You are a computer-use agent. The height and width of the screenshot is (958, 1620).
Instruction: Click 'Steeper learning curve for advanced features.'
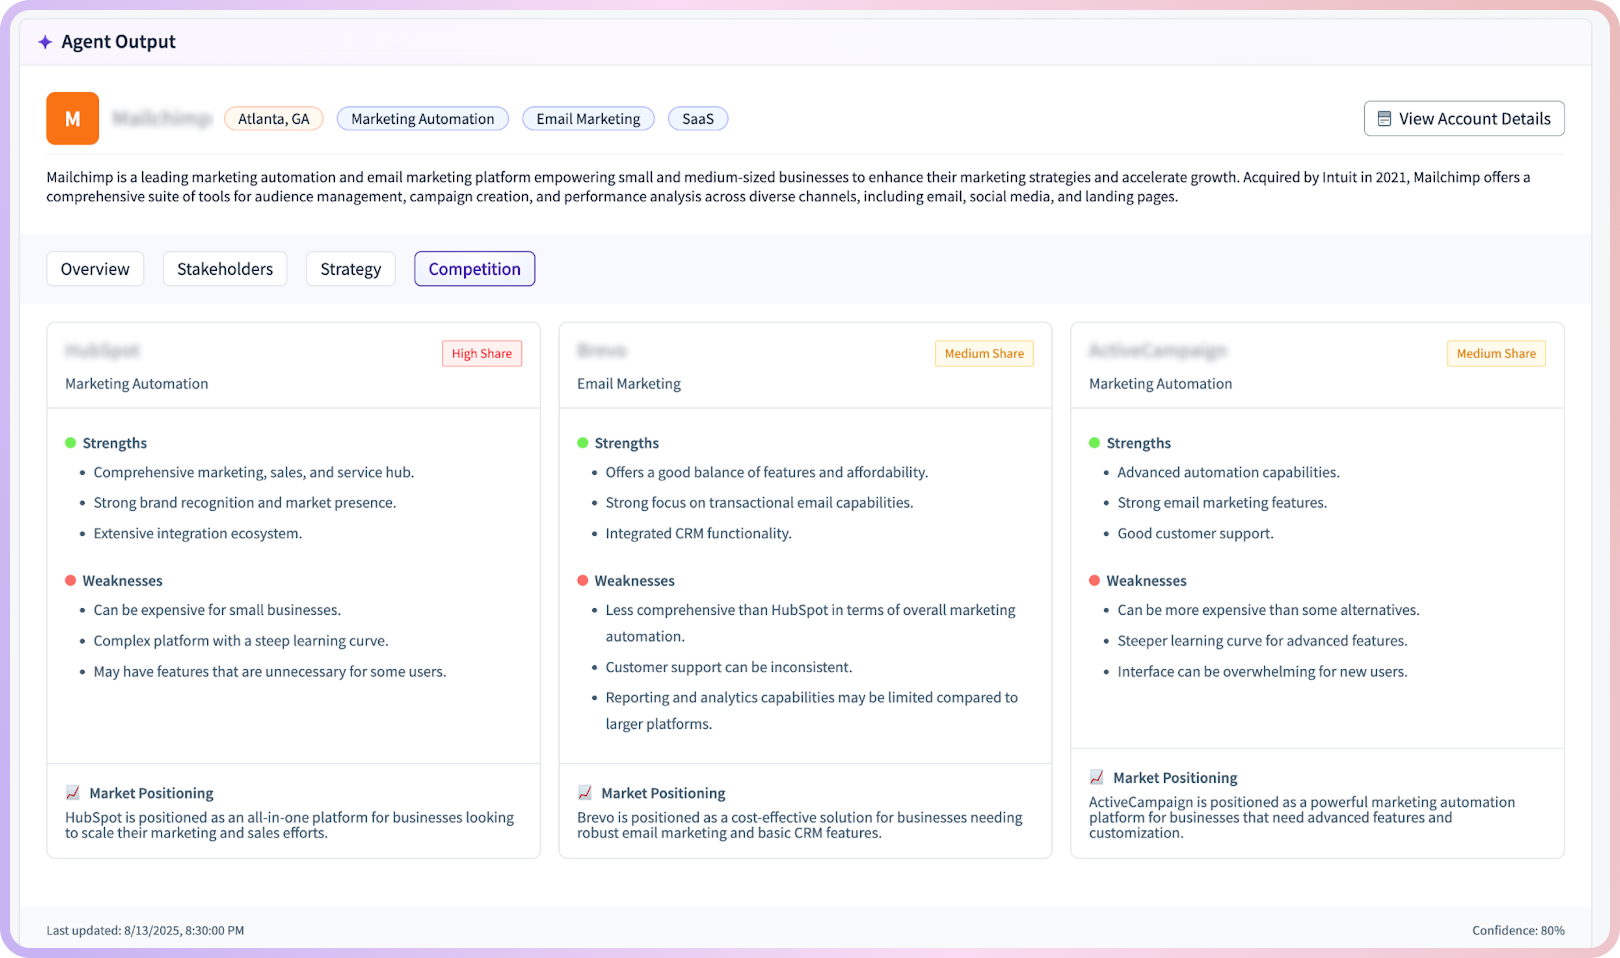tap(1262, 641)
